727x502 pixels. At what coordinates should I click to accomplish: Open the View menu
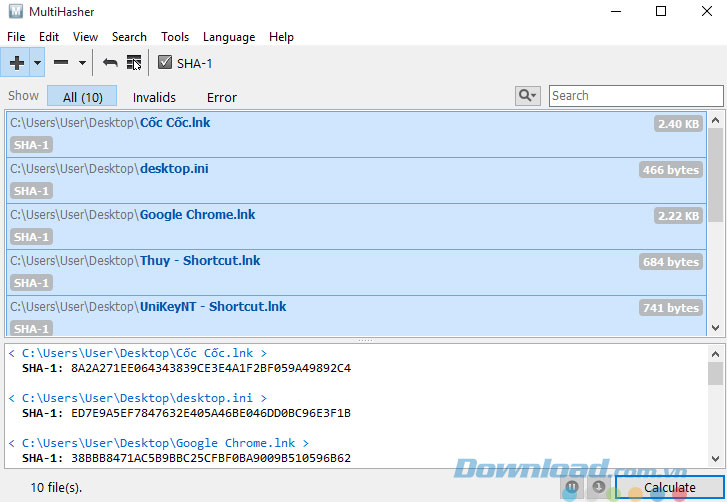[85, 37]
